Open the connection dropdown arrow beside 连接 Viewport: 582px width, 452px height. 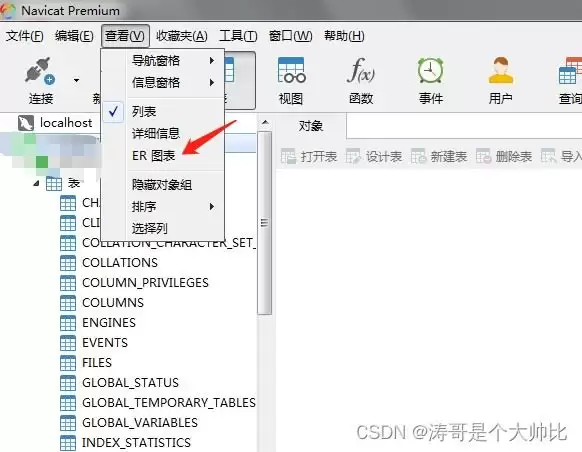(76, 80)
